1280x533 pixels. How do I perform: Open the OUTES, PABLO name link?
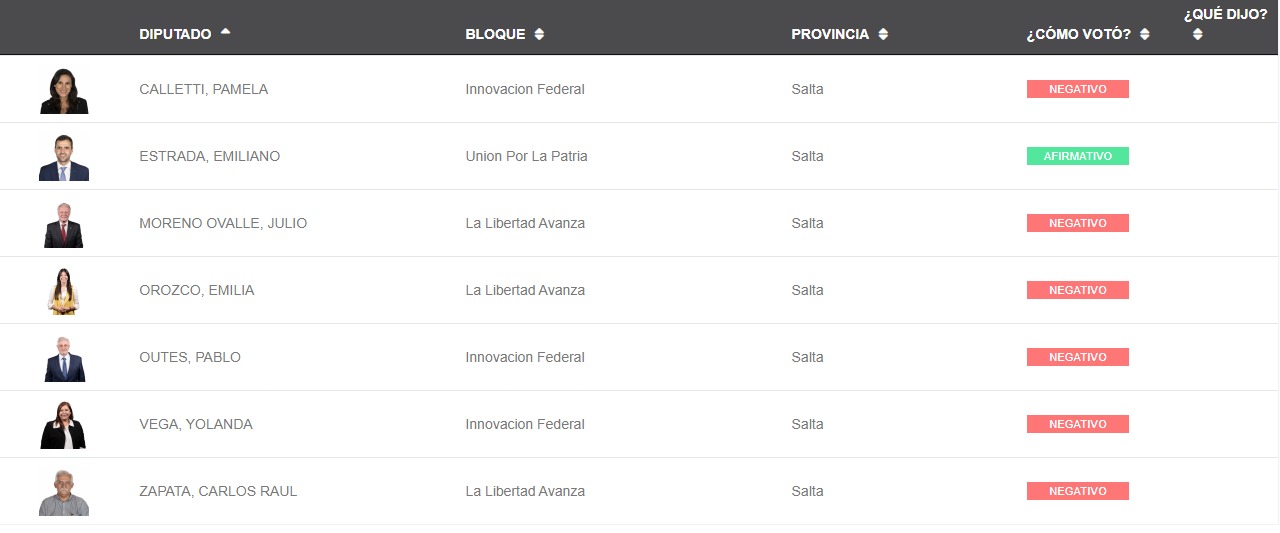coord(190,357)
